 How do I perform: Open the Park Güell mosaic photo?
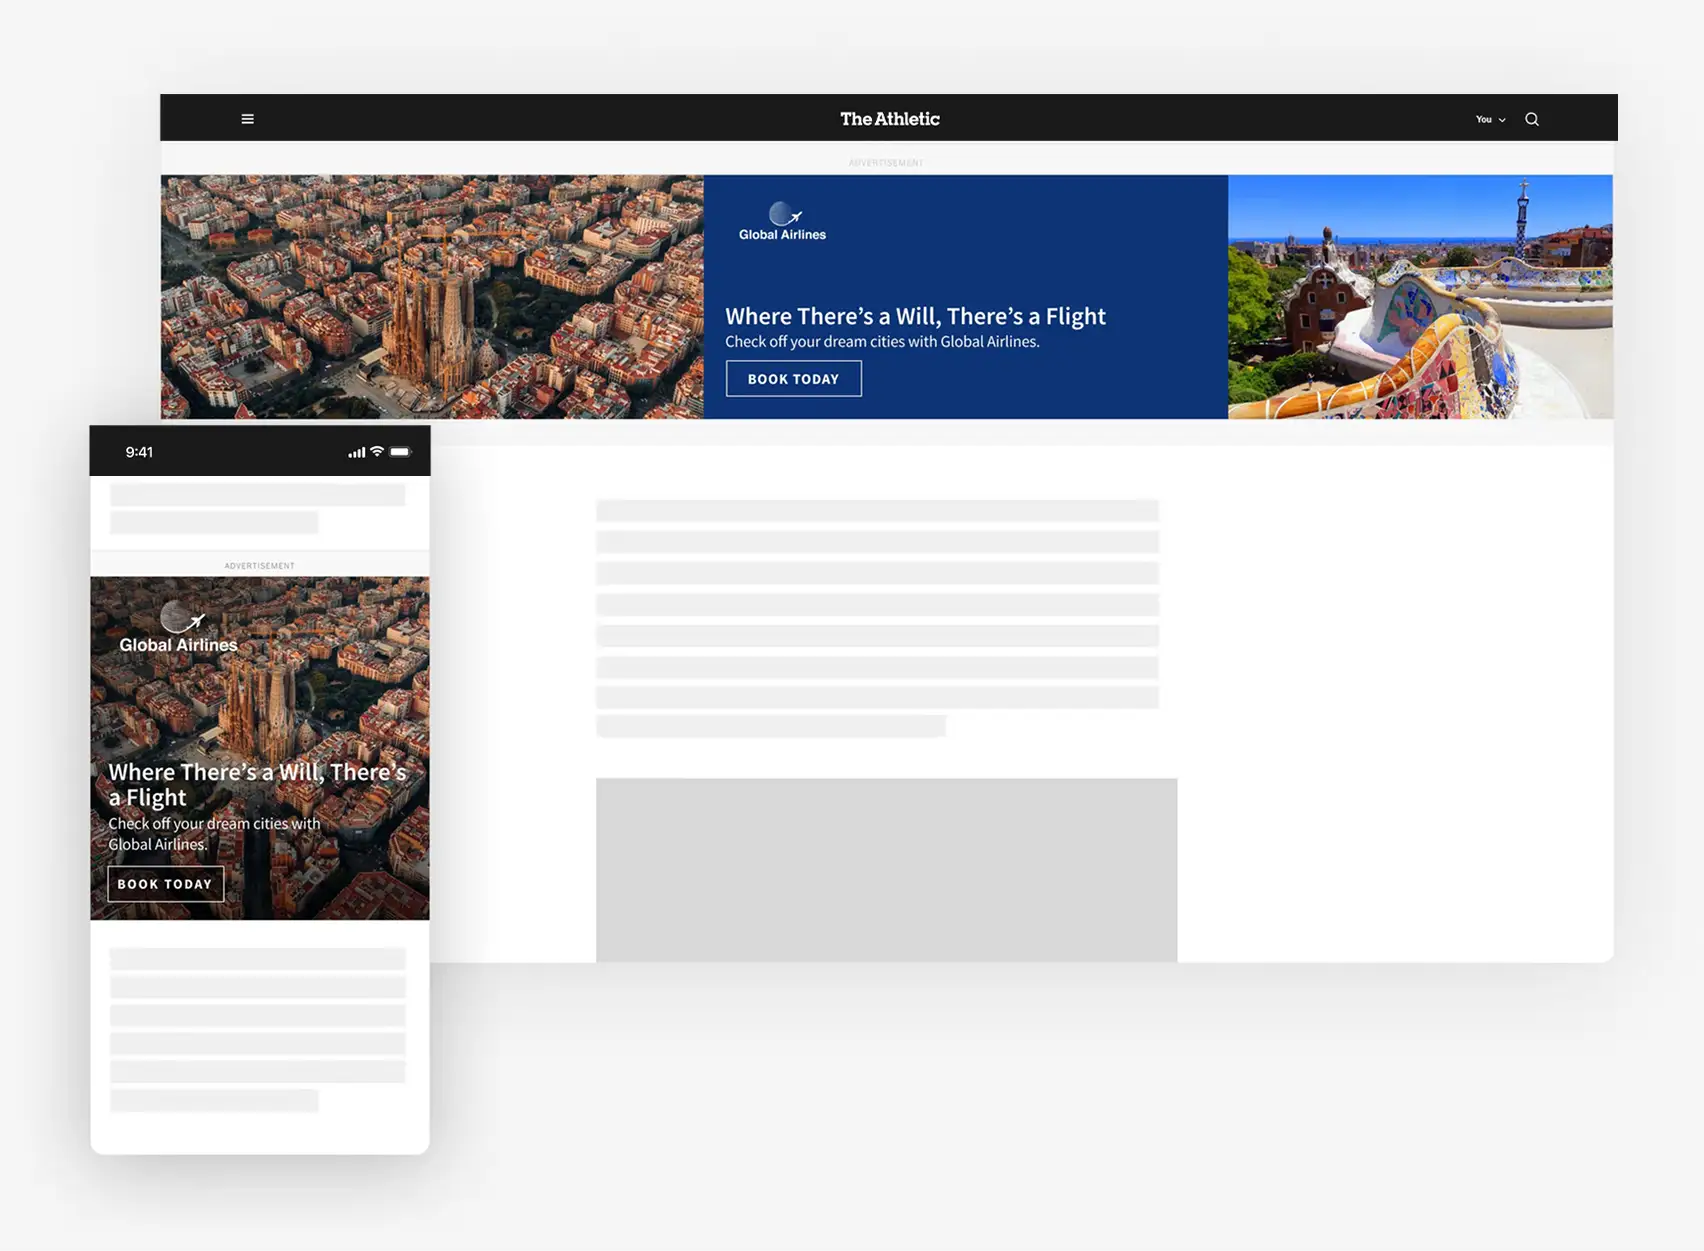pyautogui.click(x=1419, y=296)
